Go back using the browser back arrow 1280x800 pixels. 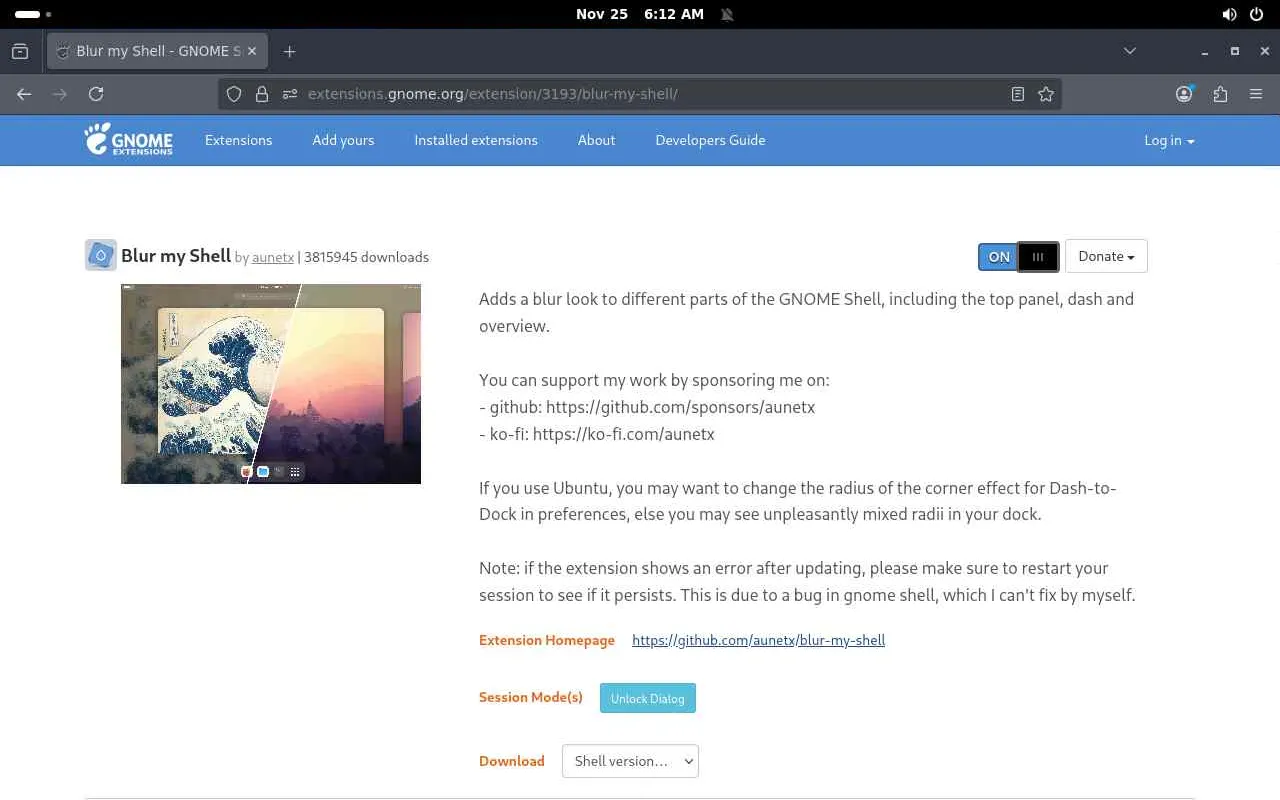click(x=24, y=94)
